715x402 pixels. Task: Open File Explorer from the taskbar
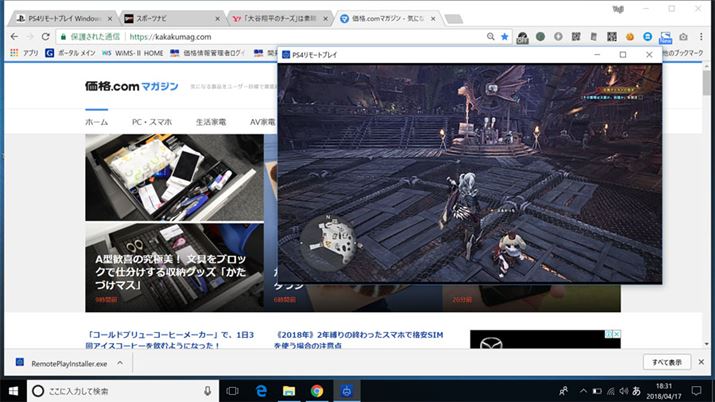[288, 390]
